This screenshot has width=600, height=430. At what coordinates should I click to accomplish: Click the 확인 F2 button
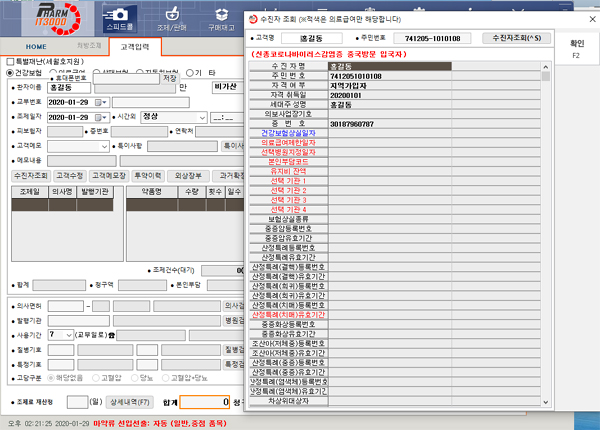click(577, 48)
